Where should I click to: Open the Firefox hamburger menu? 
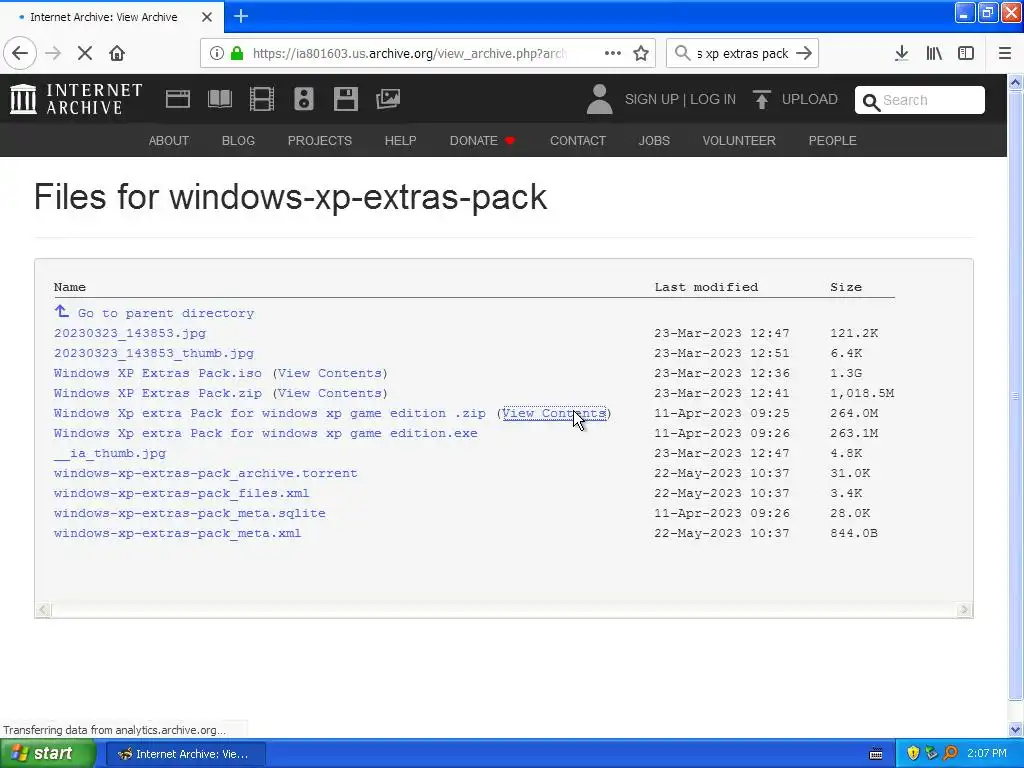1005,53
